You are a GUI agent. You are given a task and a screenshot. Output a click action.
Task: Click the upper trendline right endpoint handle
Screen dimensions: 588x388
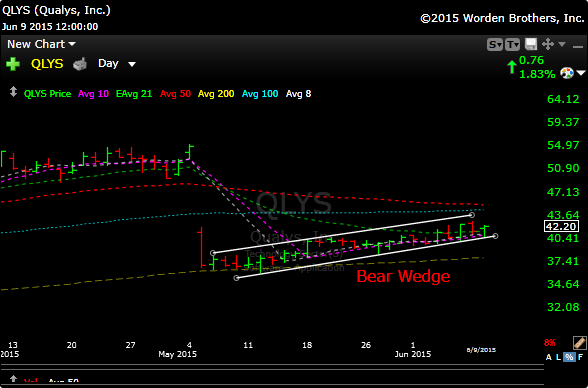tap(472, 215)
